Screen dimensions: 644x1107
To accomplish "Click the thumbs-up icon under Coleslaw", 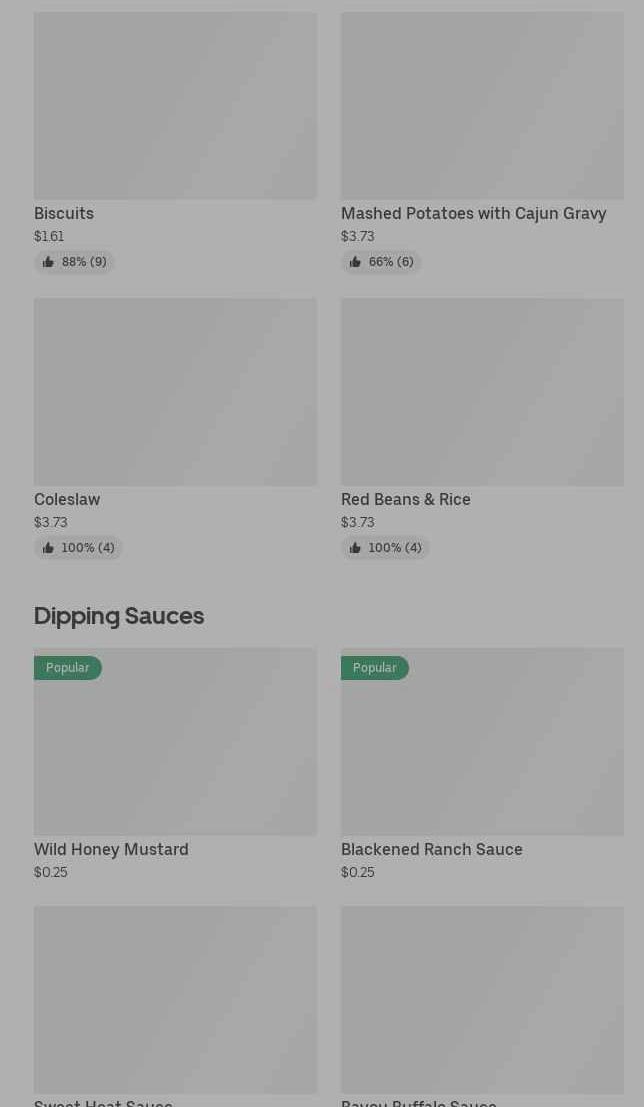I will point(48,548).
